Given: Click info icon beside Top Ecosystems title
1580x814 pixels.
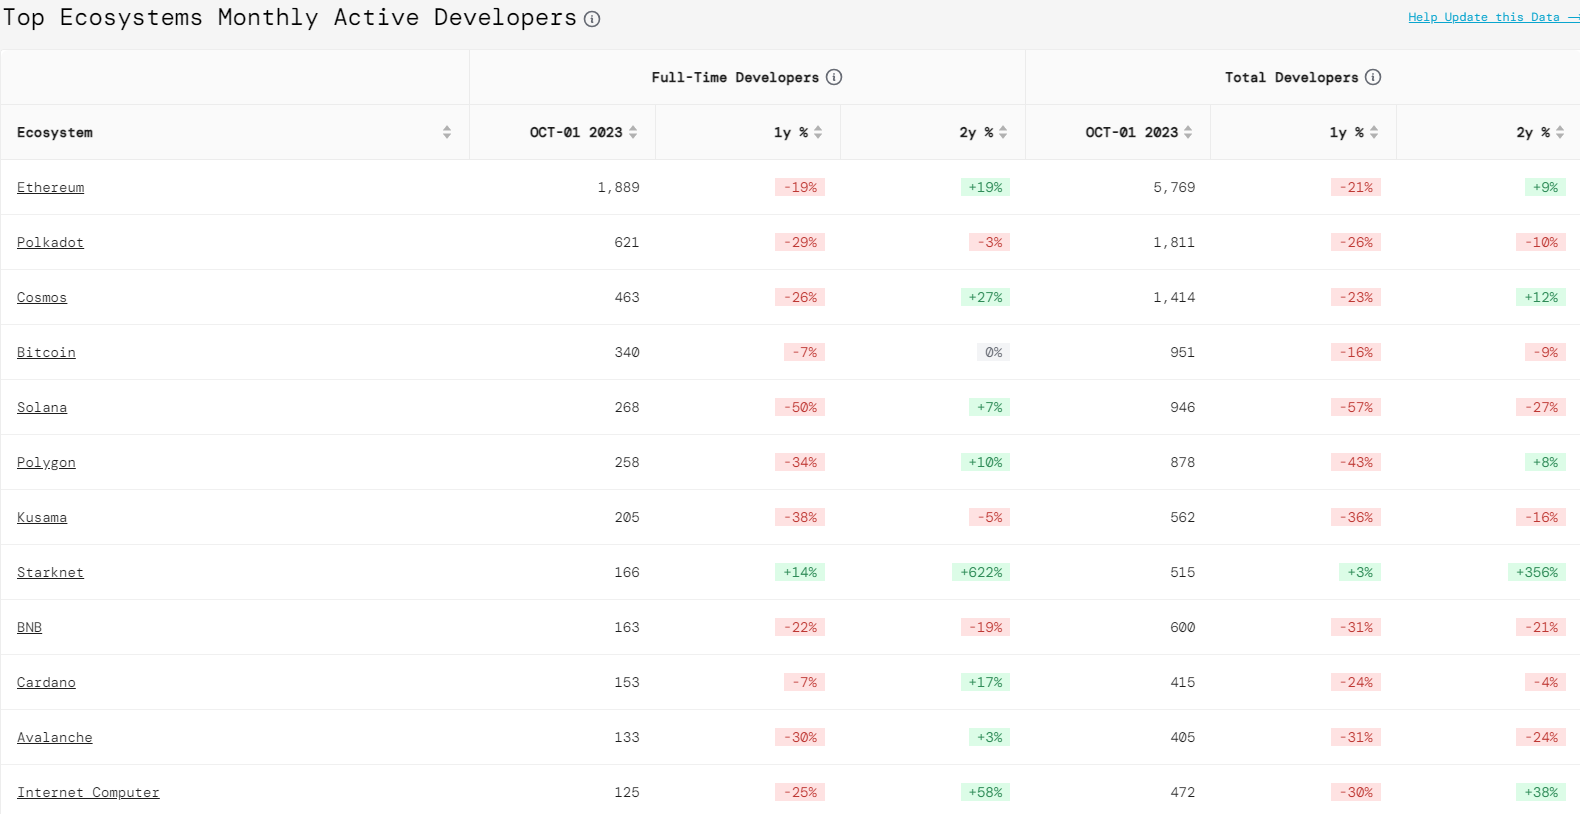Looking at the screenshot, I should [x=592, y=19].
